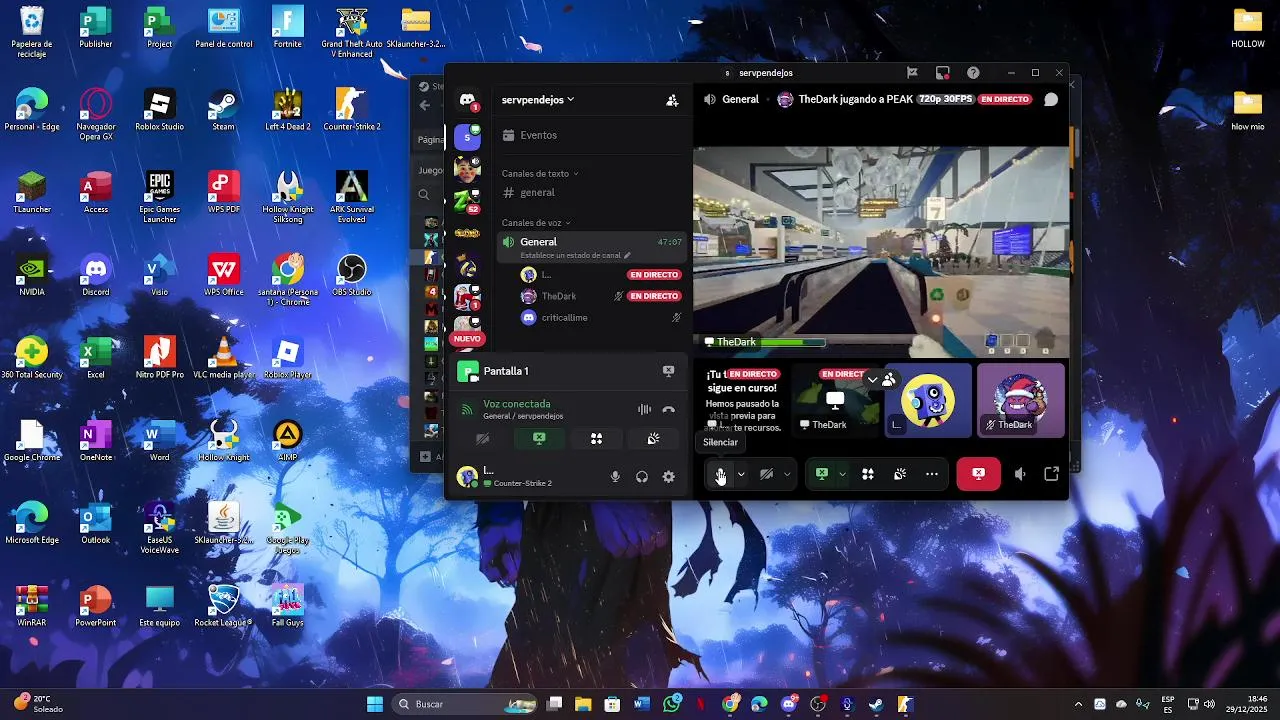Stop sharing via icon on Pantalla 1 row
The width and height of the screenshot is (1280, 720).
click(669, 371)
